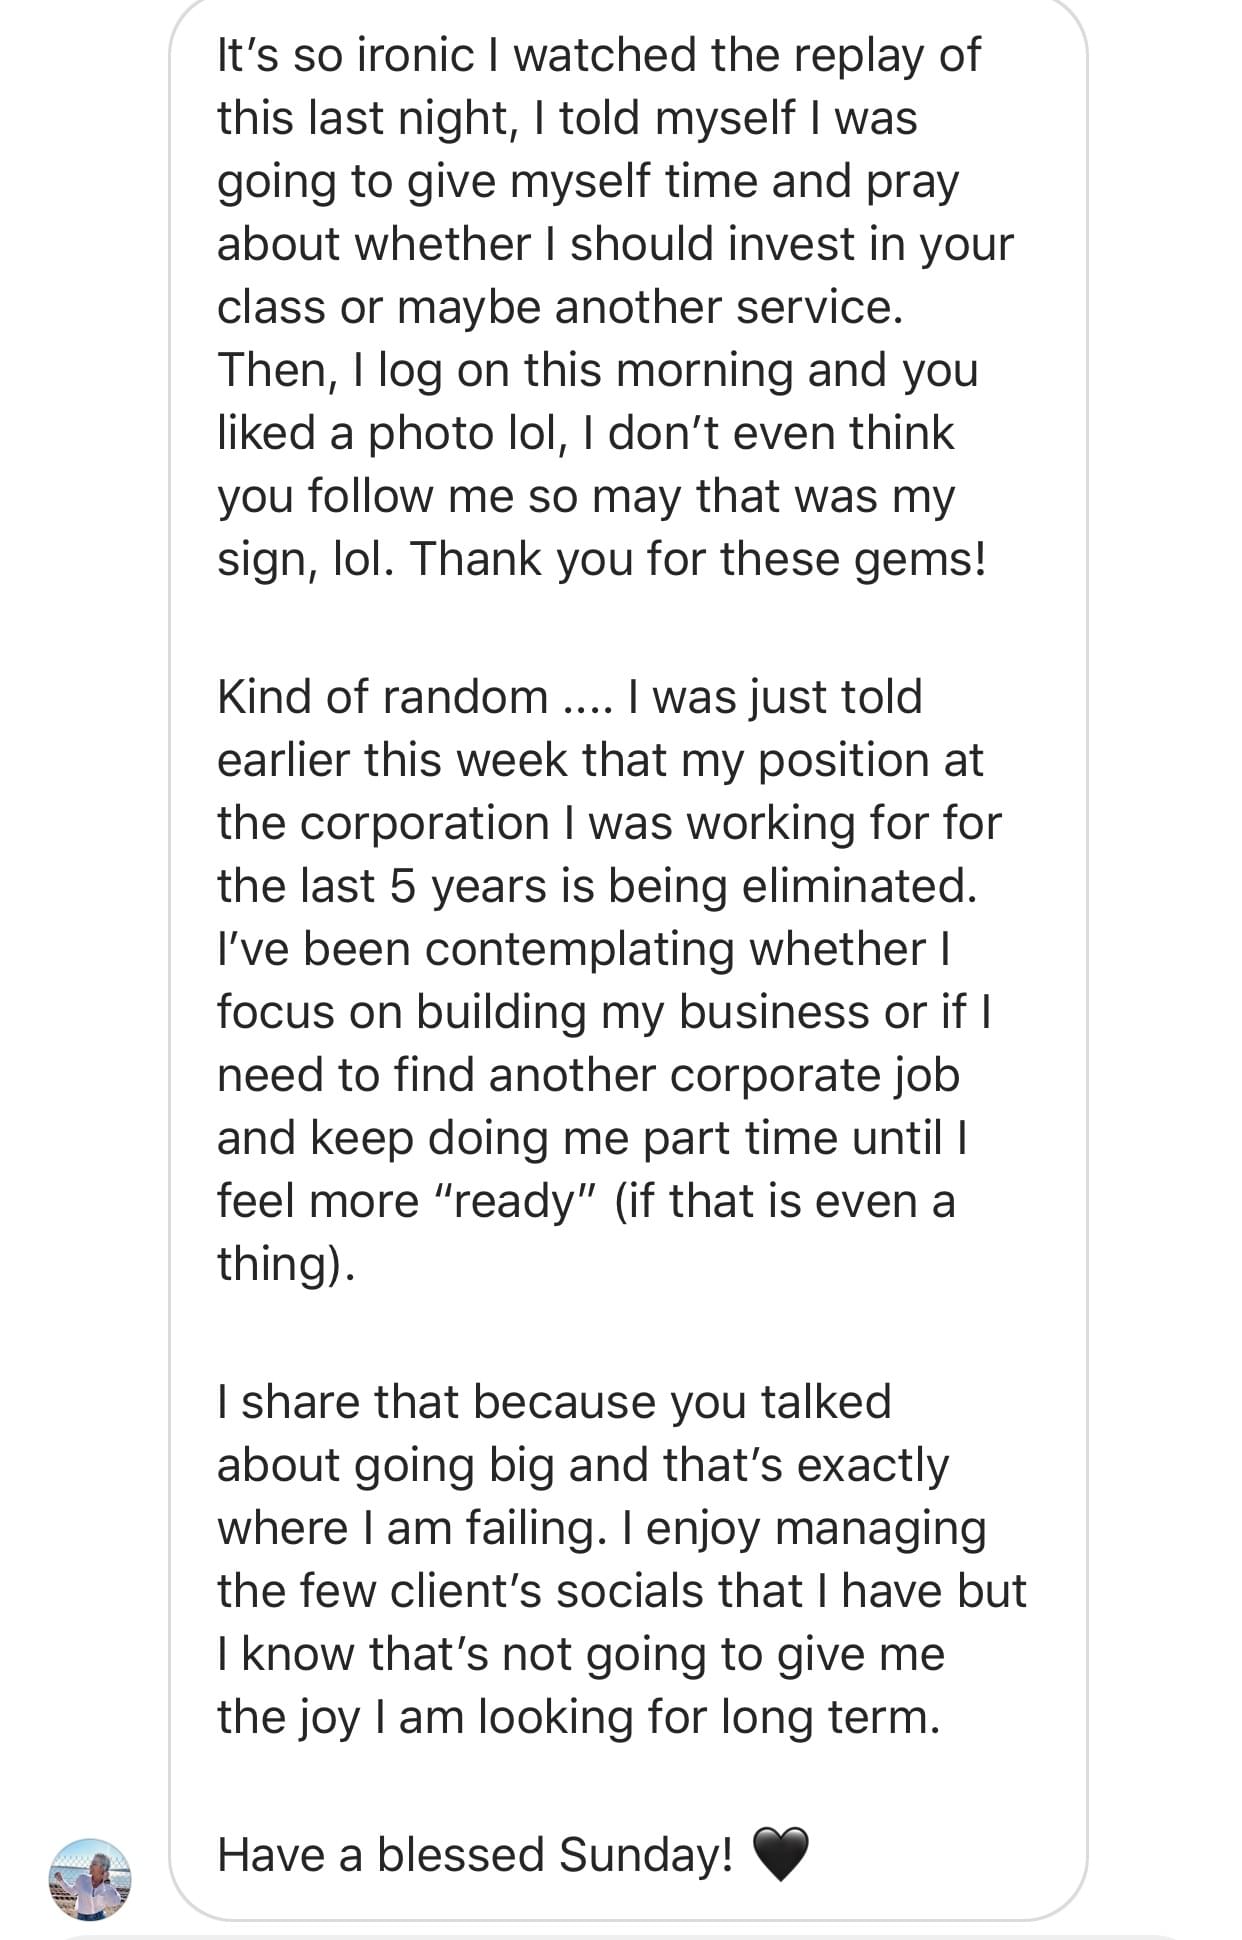Open the sender's profile picture avatar
The height and width of the screenshot is (1940, 1242).
[x=90, y=1879]
